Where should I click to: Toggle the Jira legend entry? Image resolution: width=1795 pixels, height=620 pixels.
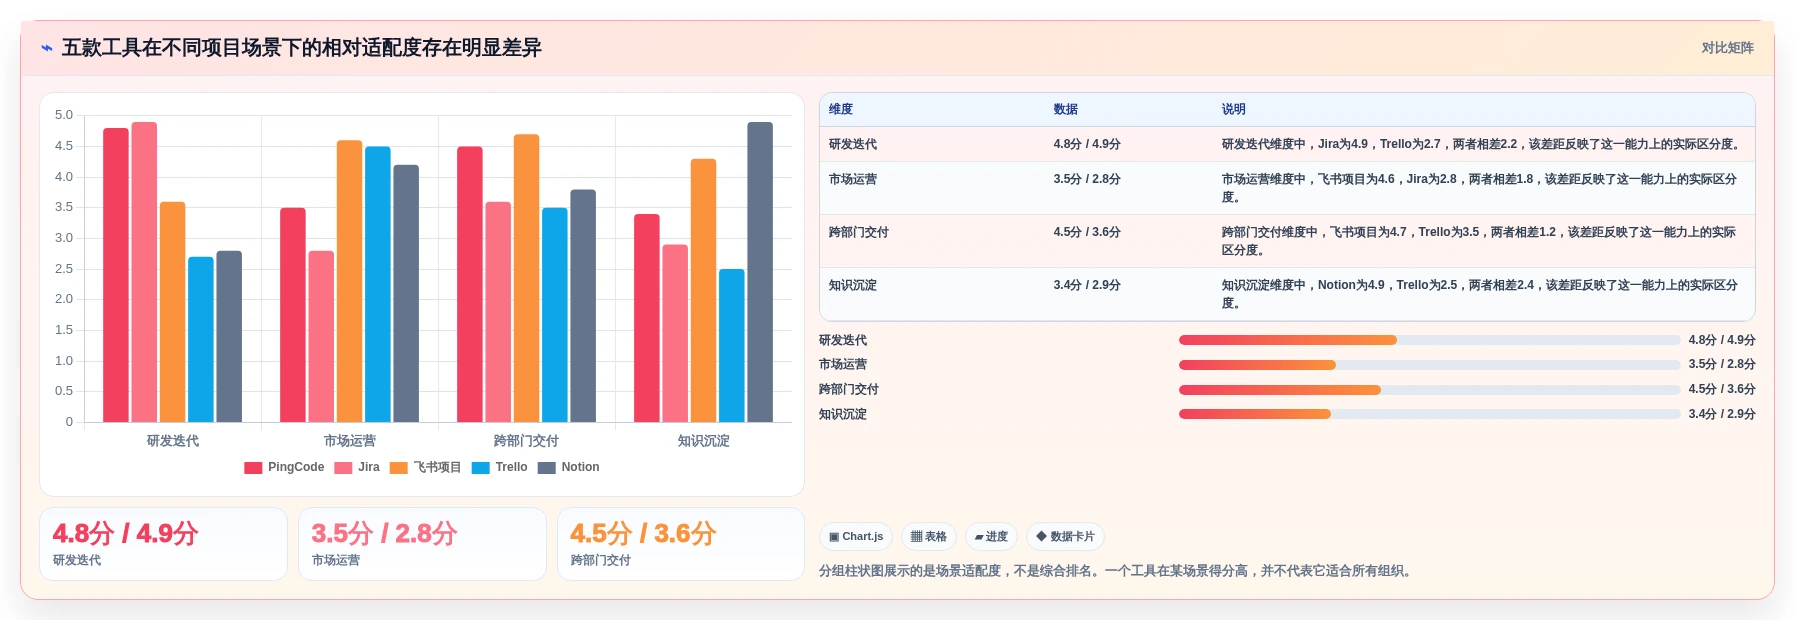[x=357, y=467]
